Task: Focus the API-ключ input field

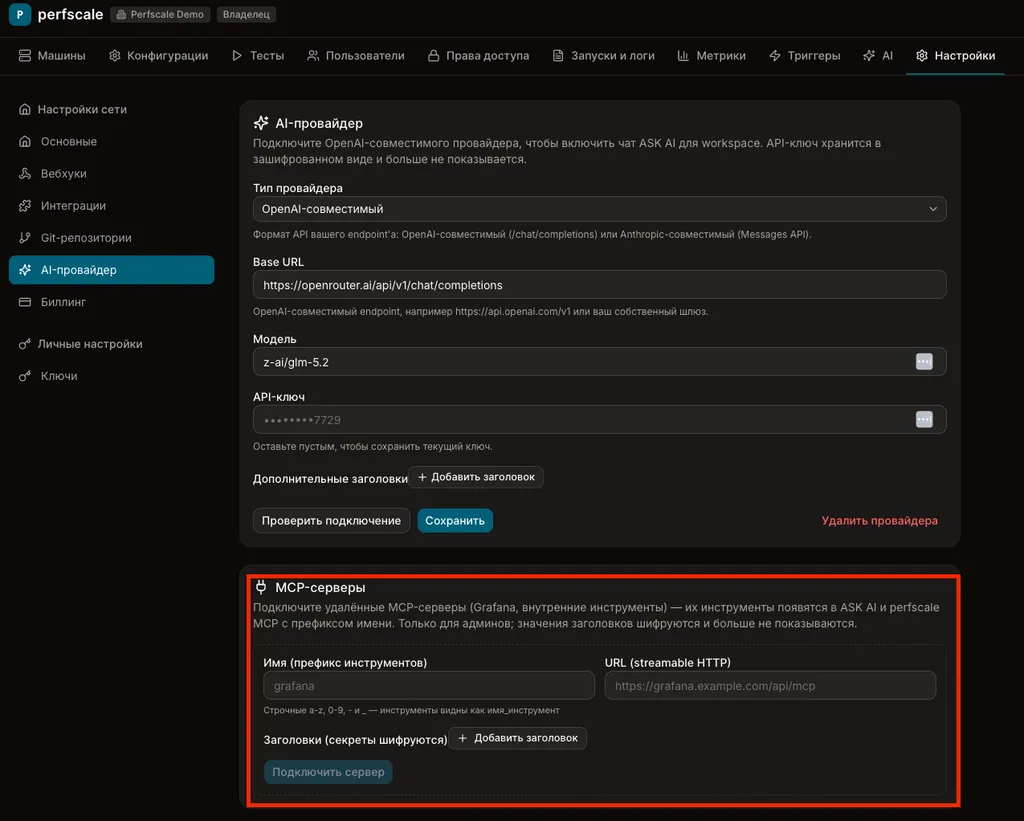Action: tap(600, 419)
